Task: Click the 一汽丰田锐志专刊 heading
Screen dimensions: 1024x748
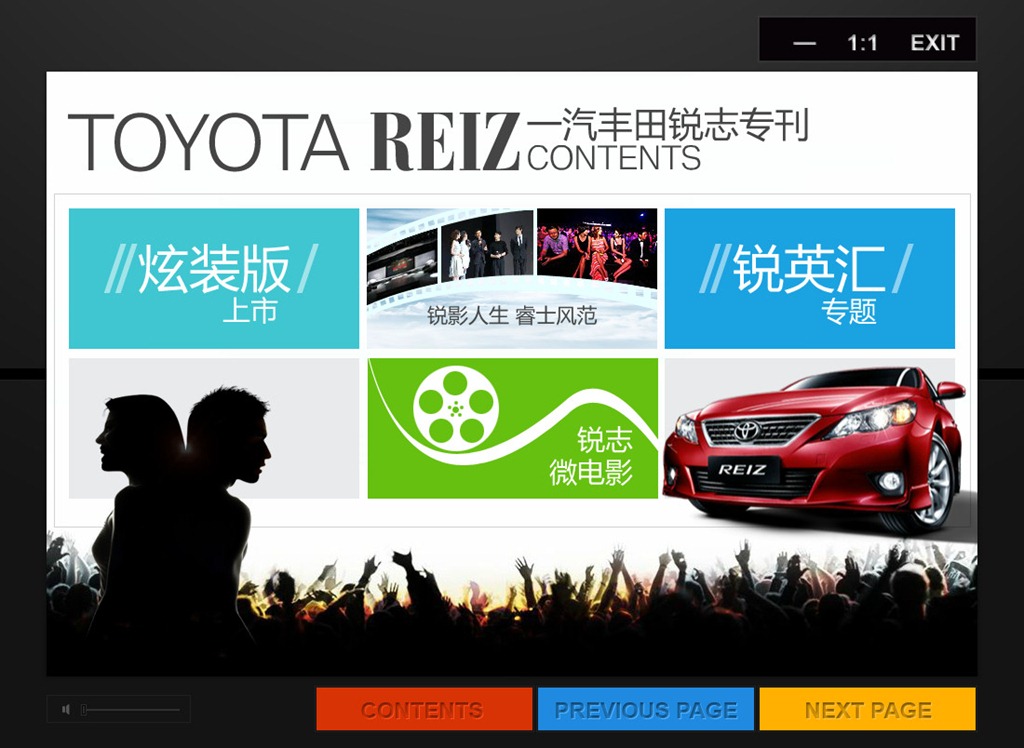Action: pyautogui.click(x=668, y=125)
